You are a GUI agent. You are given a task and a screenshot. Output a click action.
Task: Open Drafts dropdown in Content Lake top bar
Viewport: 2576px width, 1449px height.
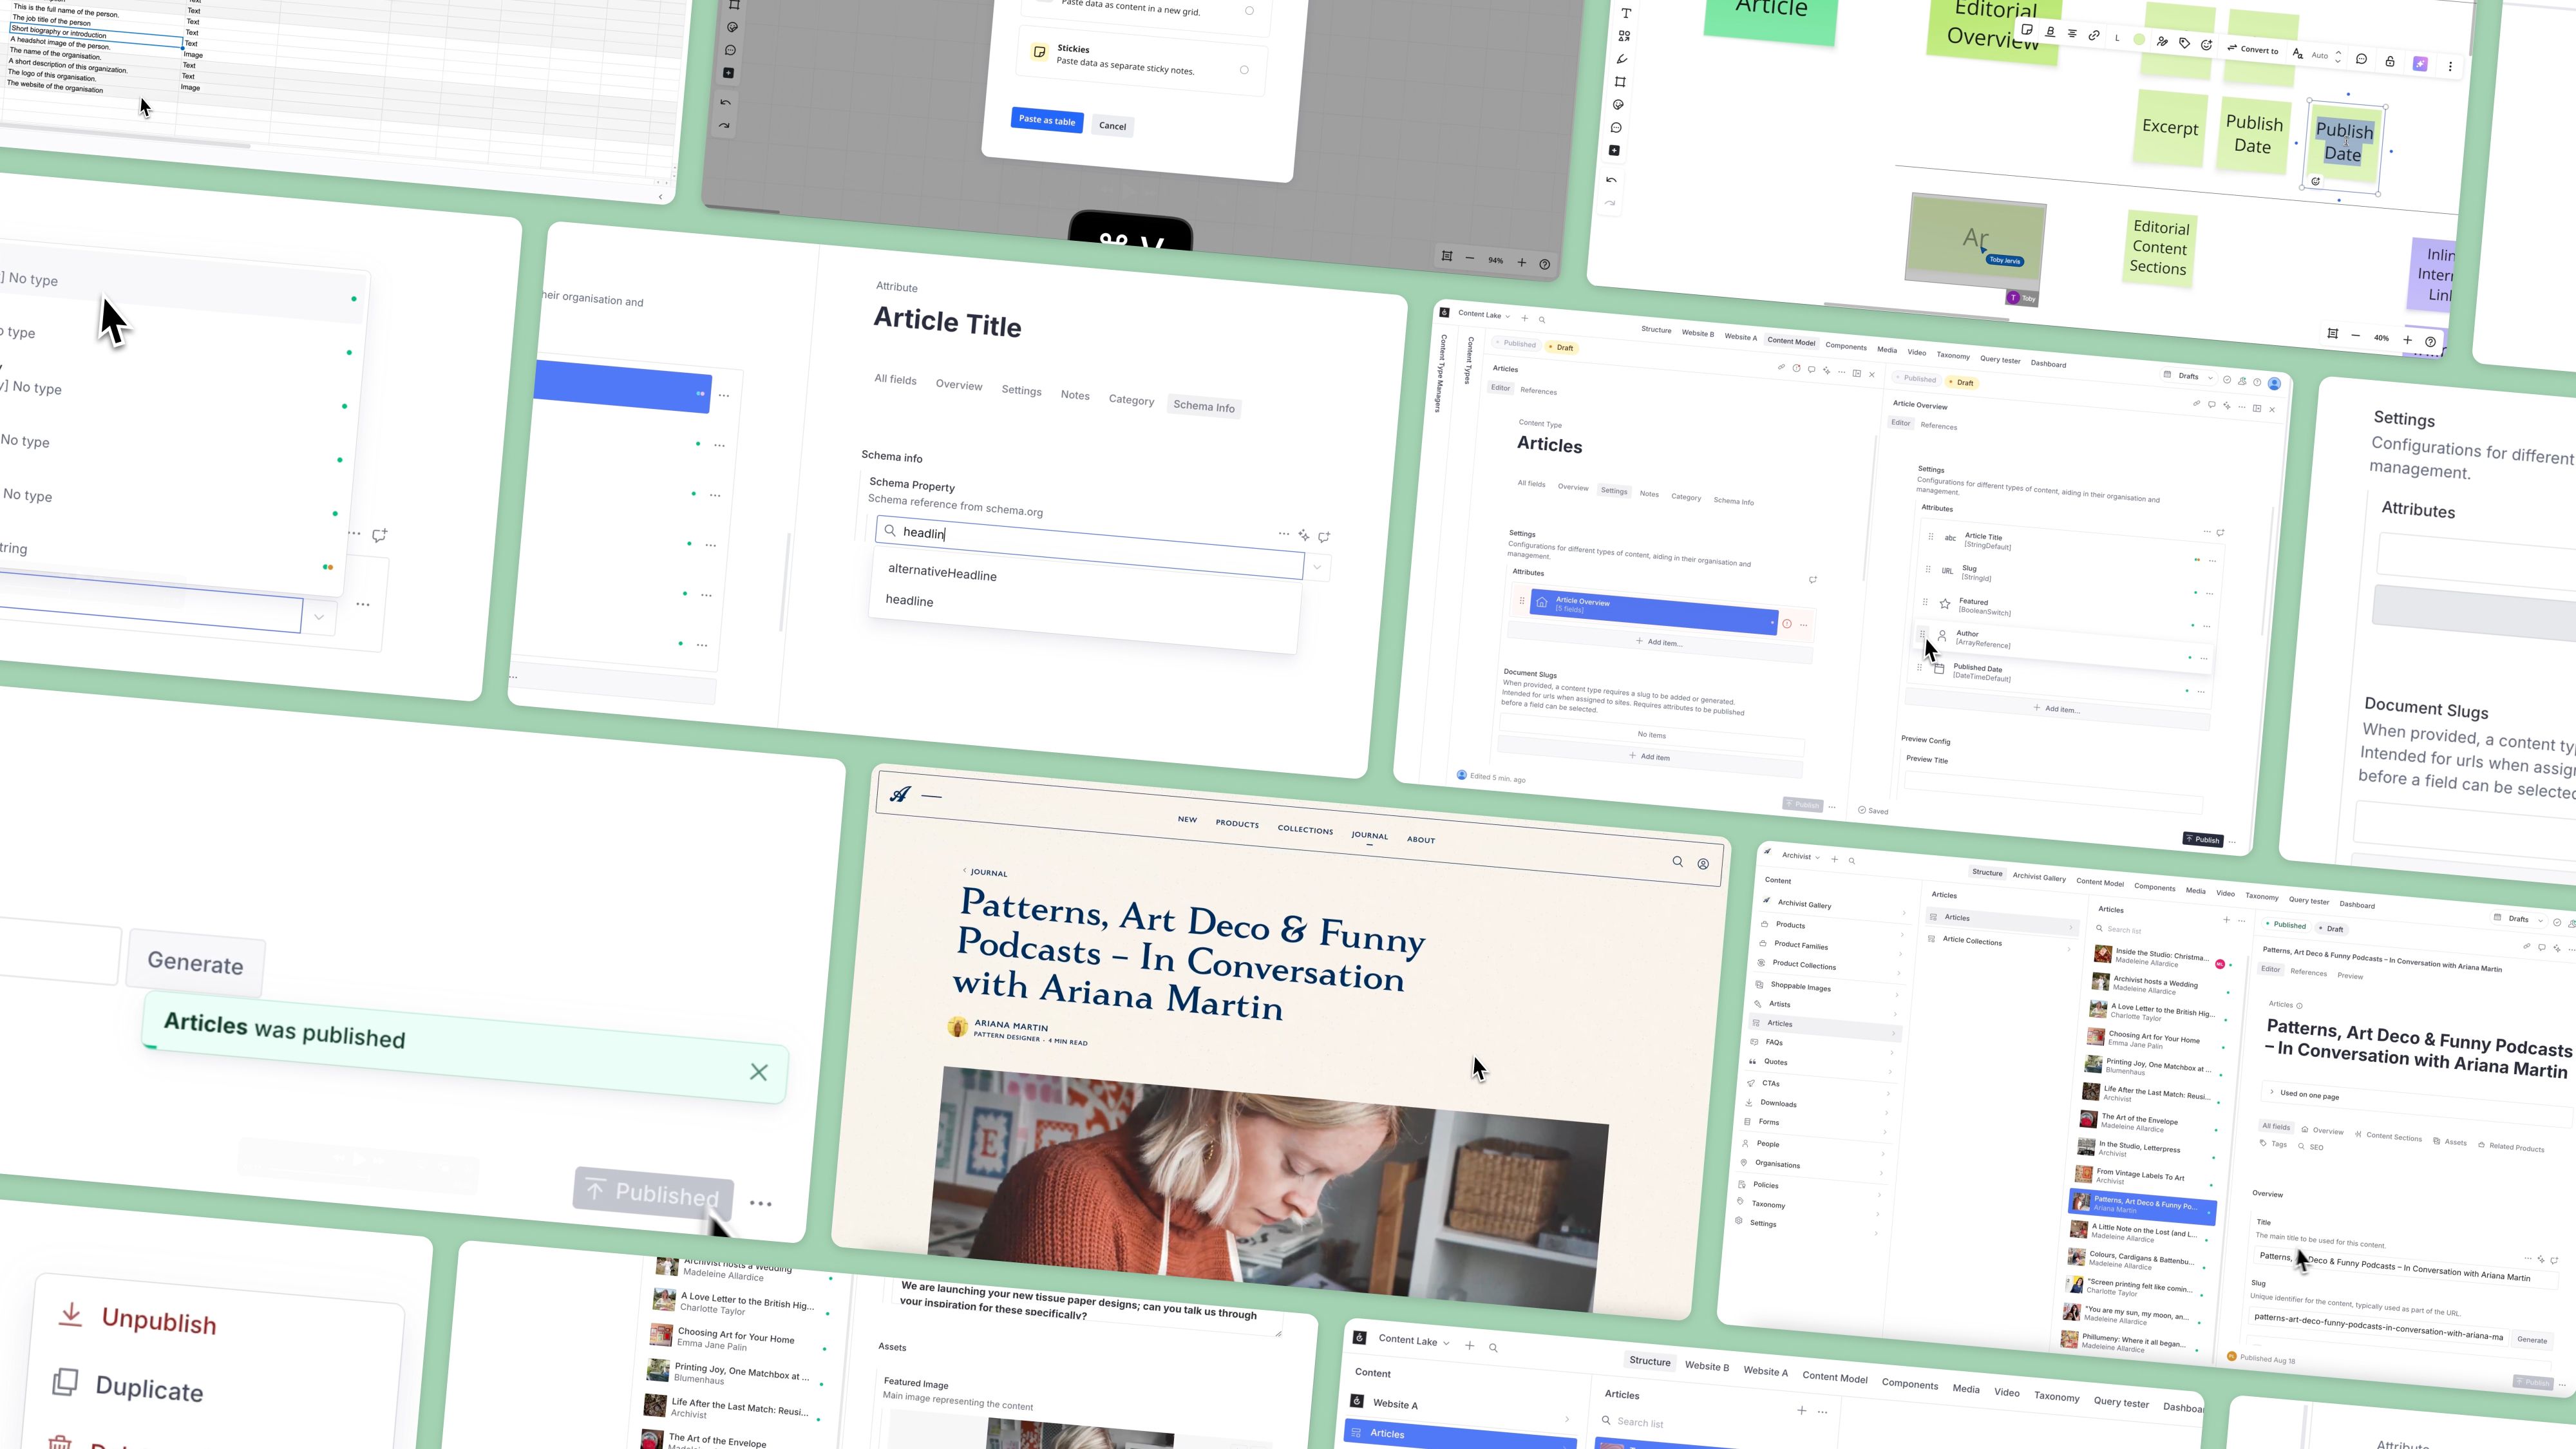[x=2190, y=377]
